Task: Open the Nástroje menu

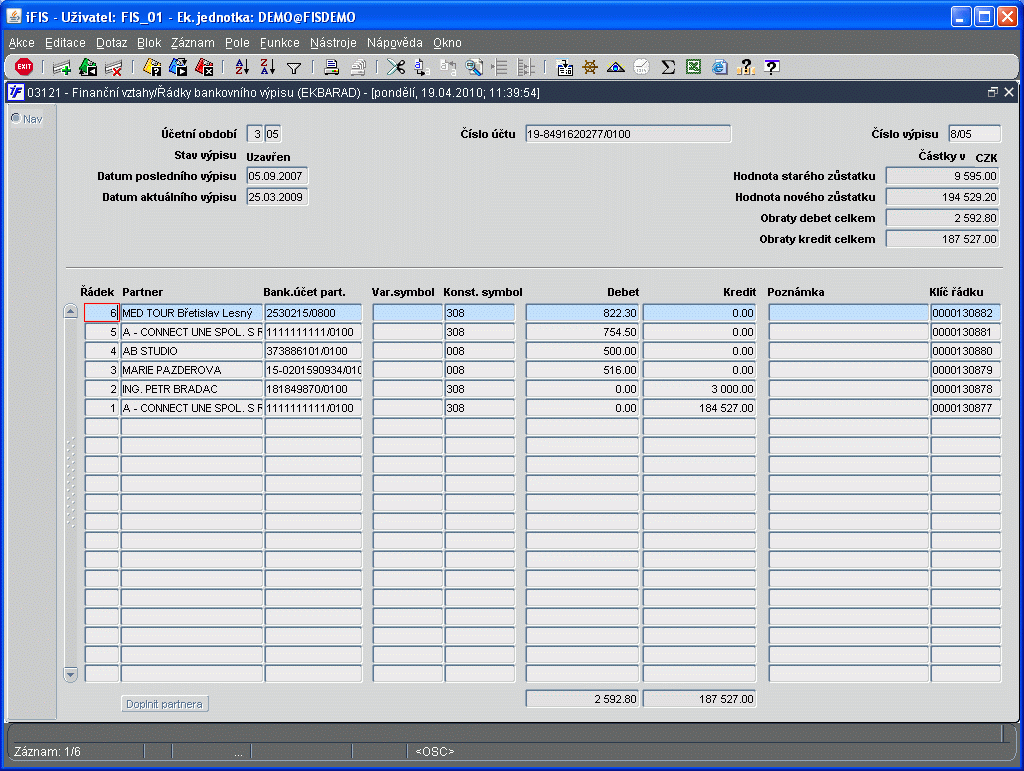Action: click(x=333, y=43)
